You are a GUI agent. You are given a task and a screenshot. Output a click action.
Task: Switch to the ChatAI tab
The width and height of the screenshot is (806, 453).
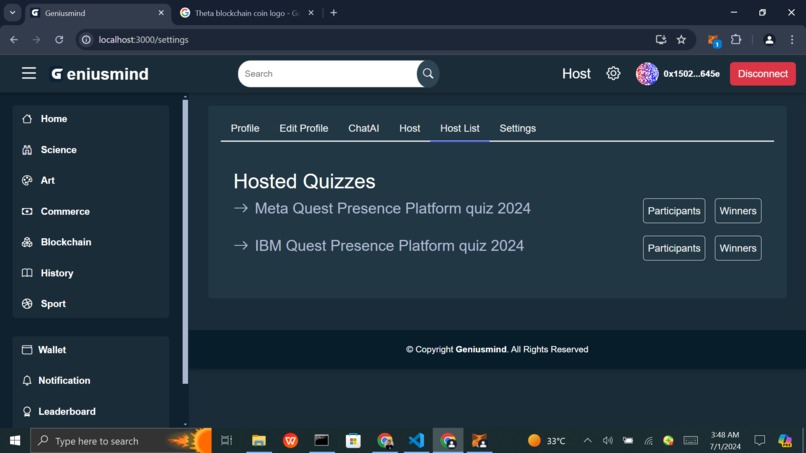[x=363, y=129]
